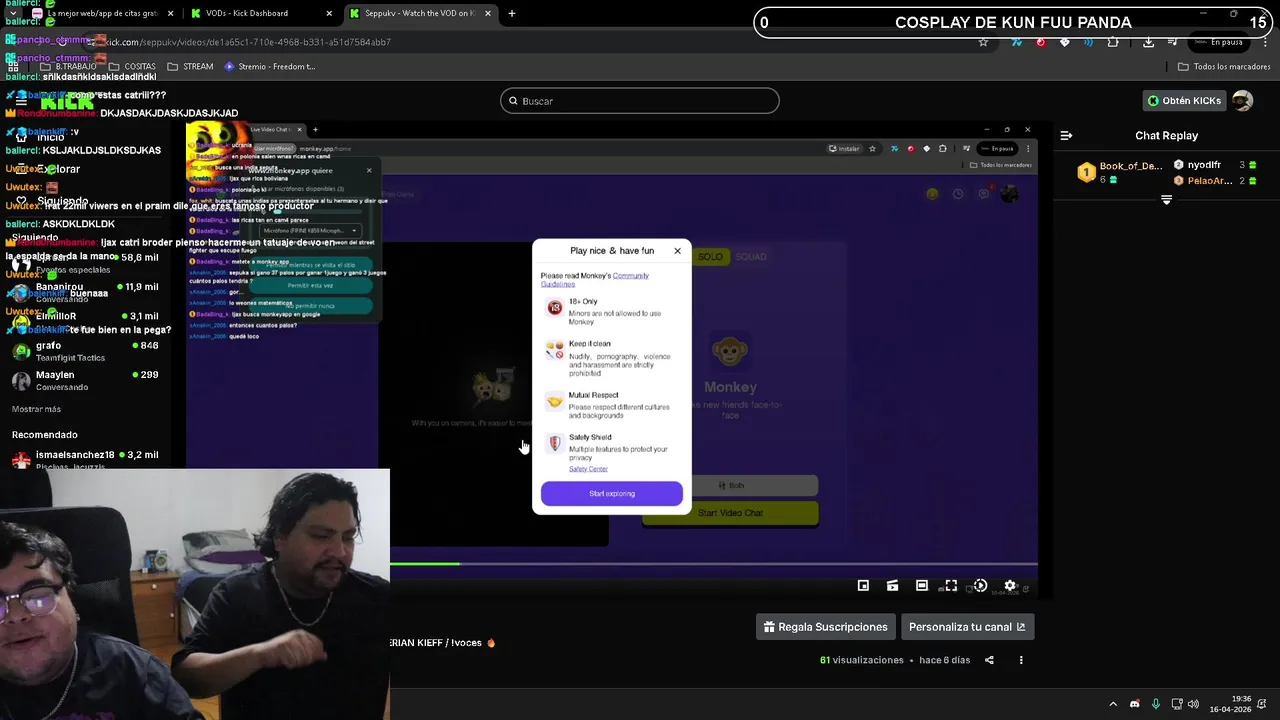Select nyodlfr in the gift leaderboard
Screen dimensions: 1280x720
[1215, 165]
